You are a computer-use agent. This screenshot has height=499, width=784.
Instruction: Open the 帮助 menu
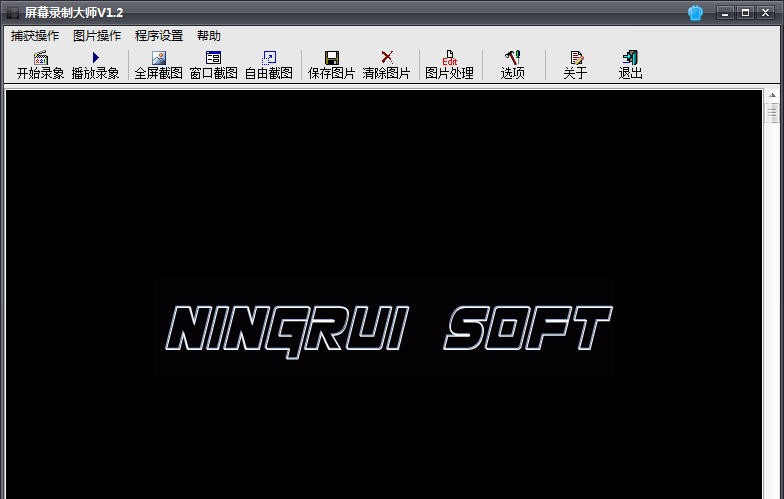point(209,36)
